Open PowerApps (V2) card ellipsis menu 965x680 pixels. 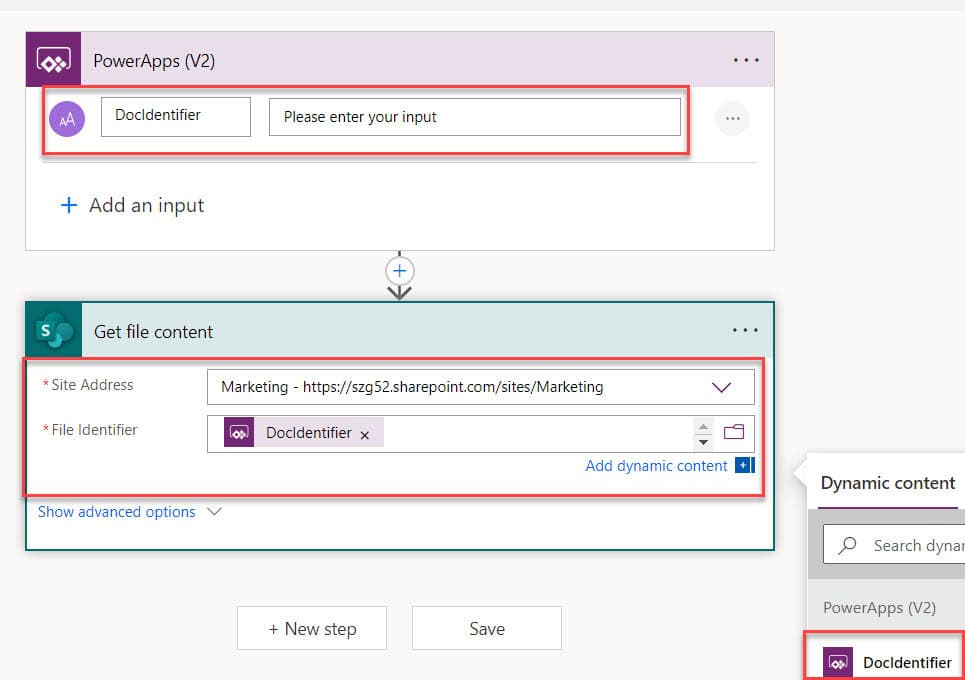(x=746, y=60)
